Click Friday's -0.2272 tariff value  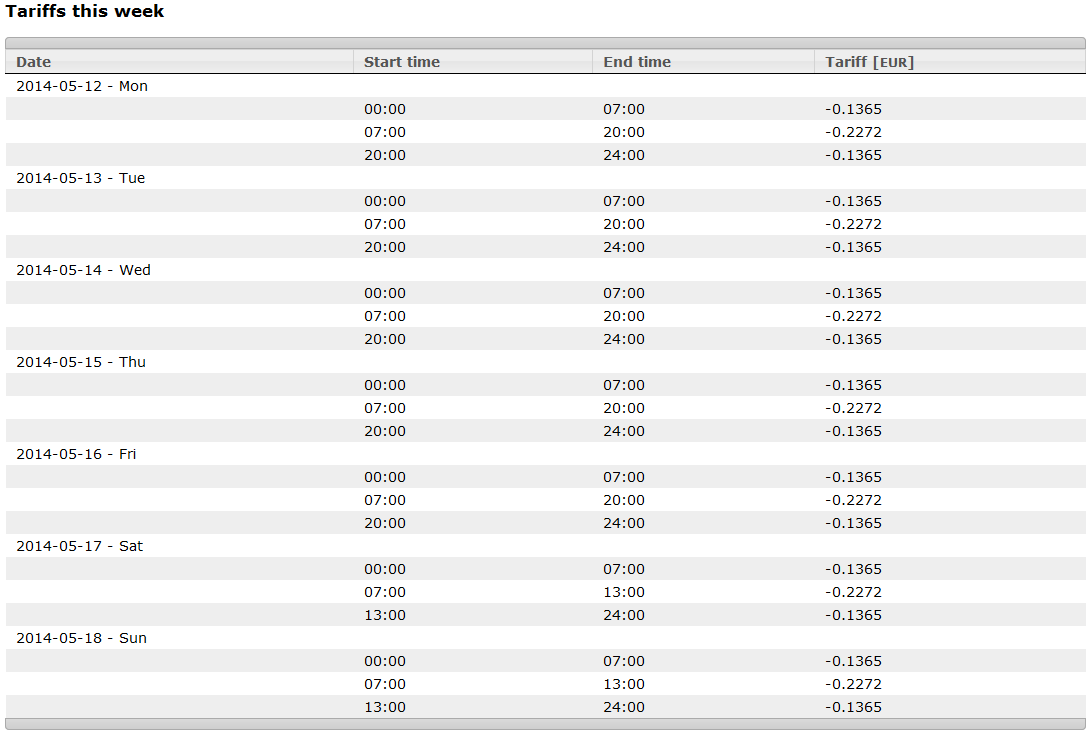(853, 500)
